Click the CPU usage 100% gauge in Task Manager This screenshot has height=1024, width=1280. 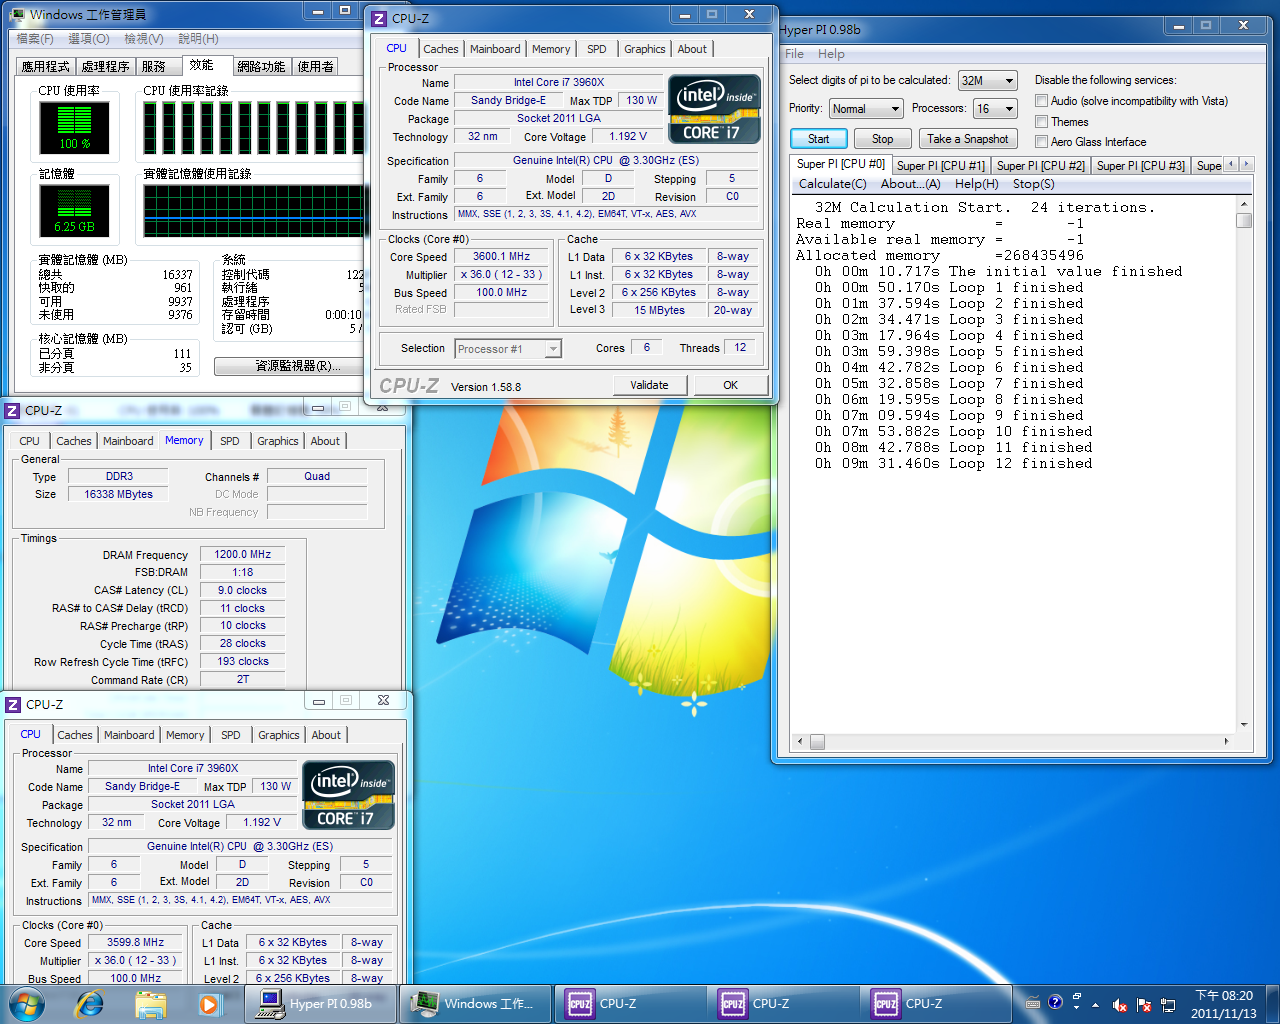[x=74, y=127]
